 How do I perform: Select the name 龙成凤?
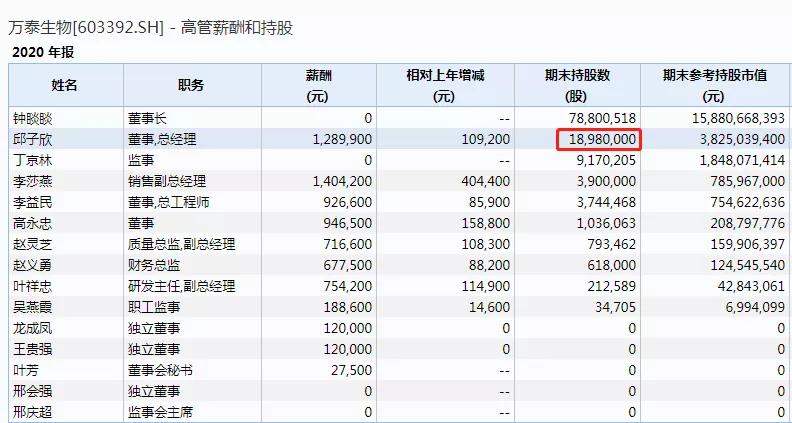point(33,328)
